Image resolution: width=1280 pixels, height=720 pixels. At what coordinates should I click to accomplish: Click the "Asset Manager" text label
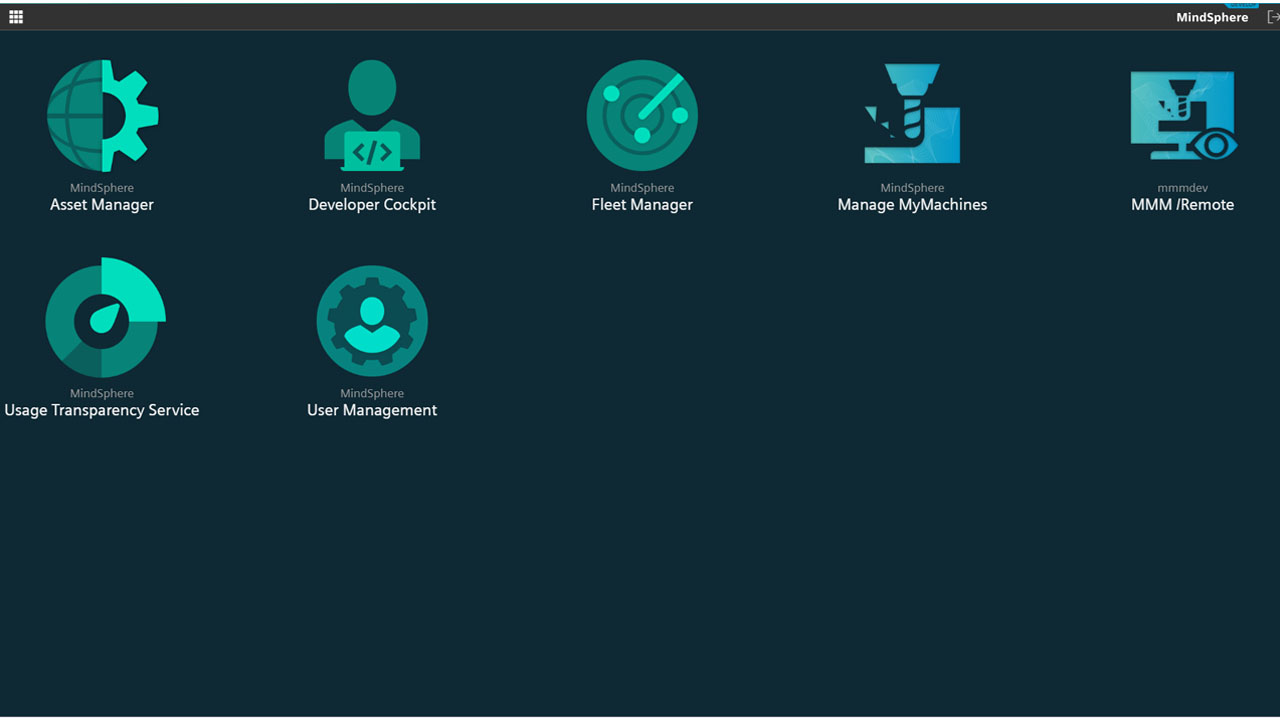pyautogui.click(x=102, y=205)
